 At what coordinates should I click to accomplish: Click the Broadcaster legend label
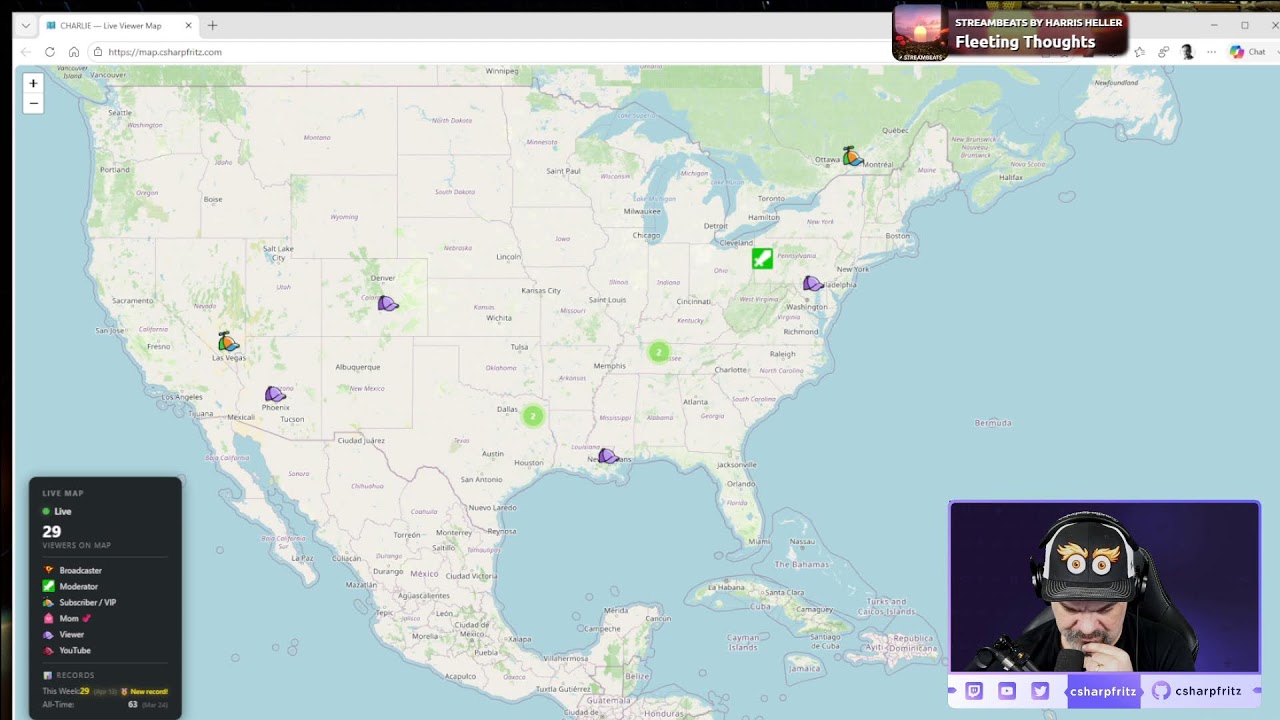coord(81,570)
